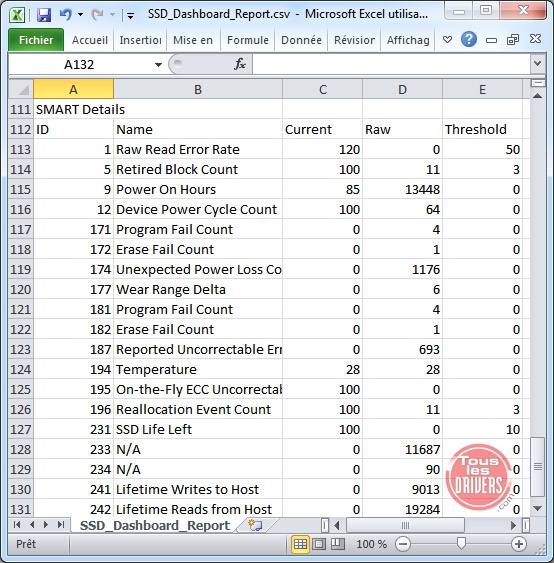Select column C header
This screenshot has width=554, height=563.
pos(323,89)
